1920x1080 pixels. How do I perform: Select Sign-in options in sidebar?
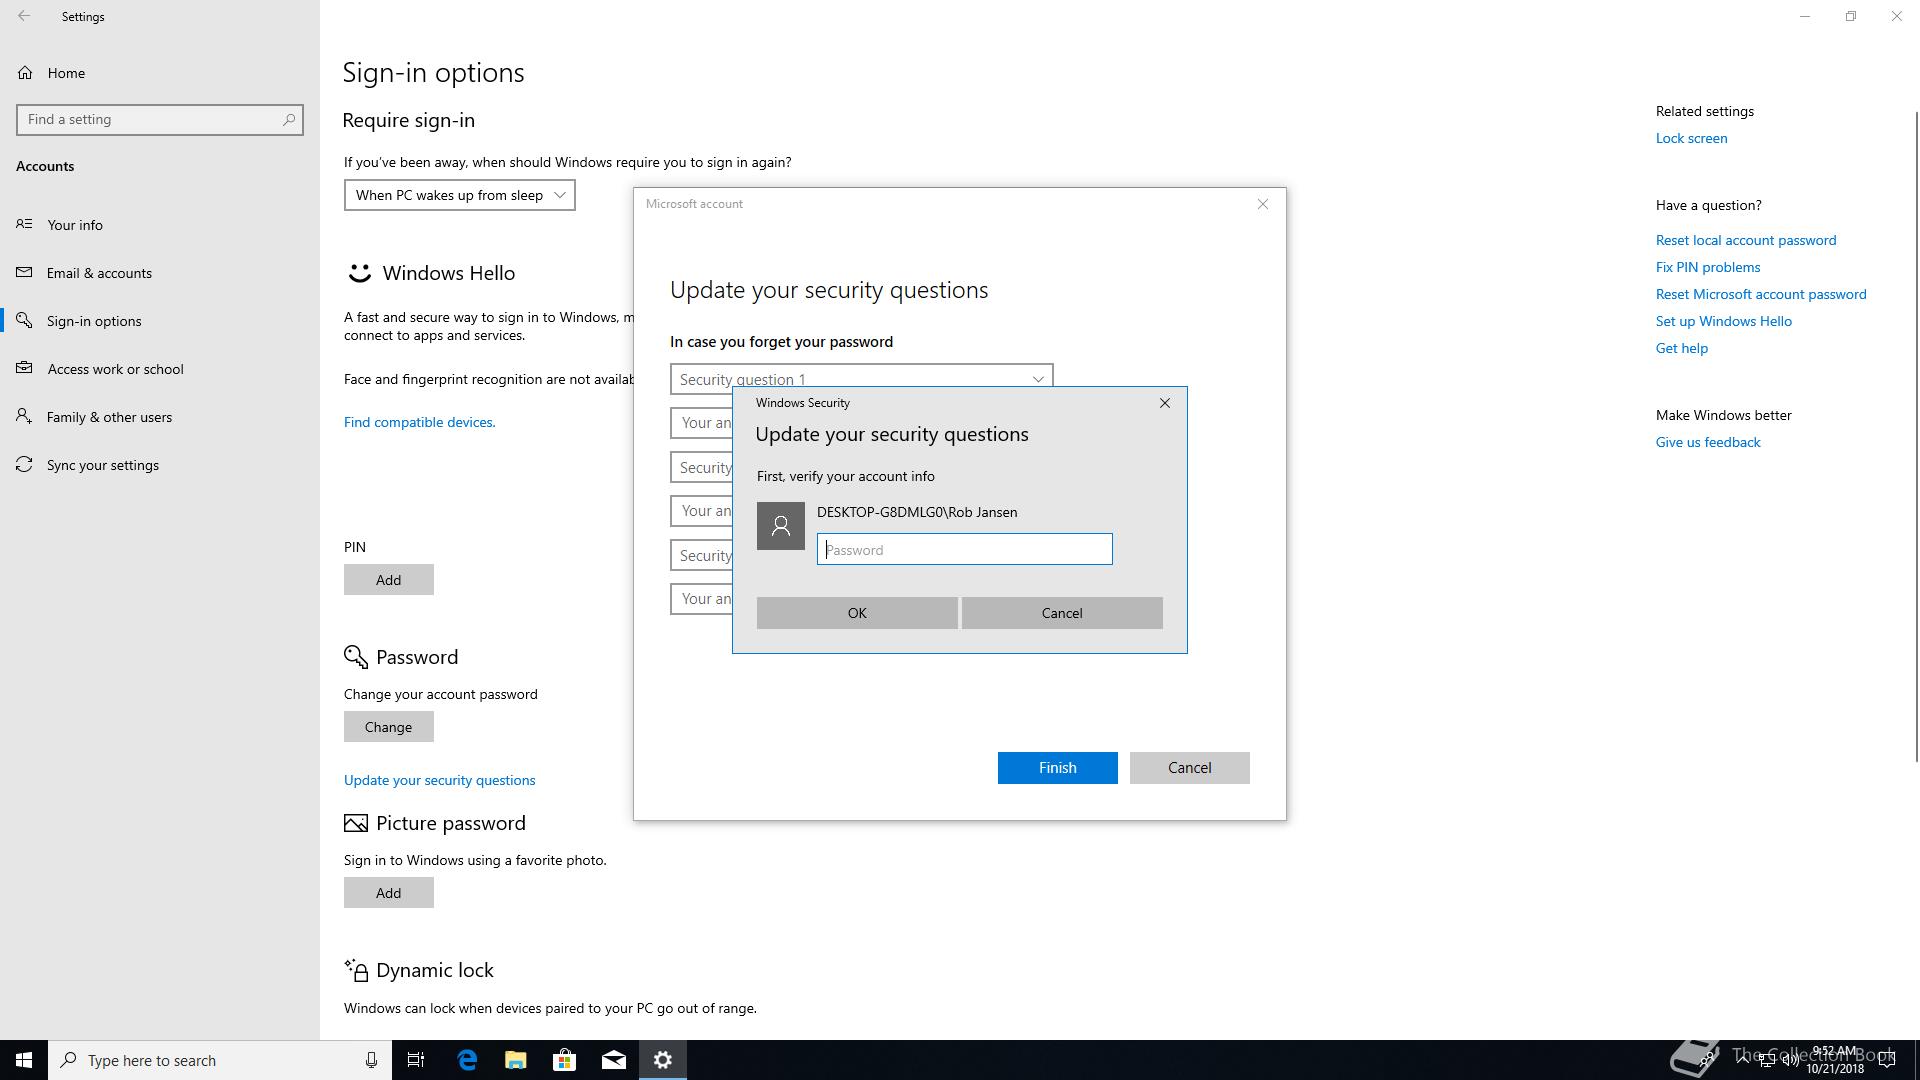click(x=160, y=321)
